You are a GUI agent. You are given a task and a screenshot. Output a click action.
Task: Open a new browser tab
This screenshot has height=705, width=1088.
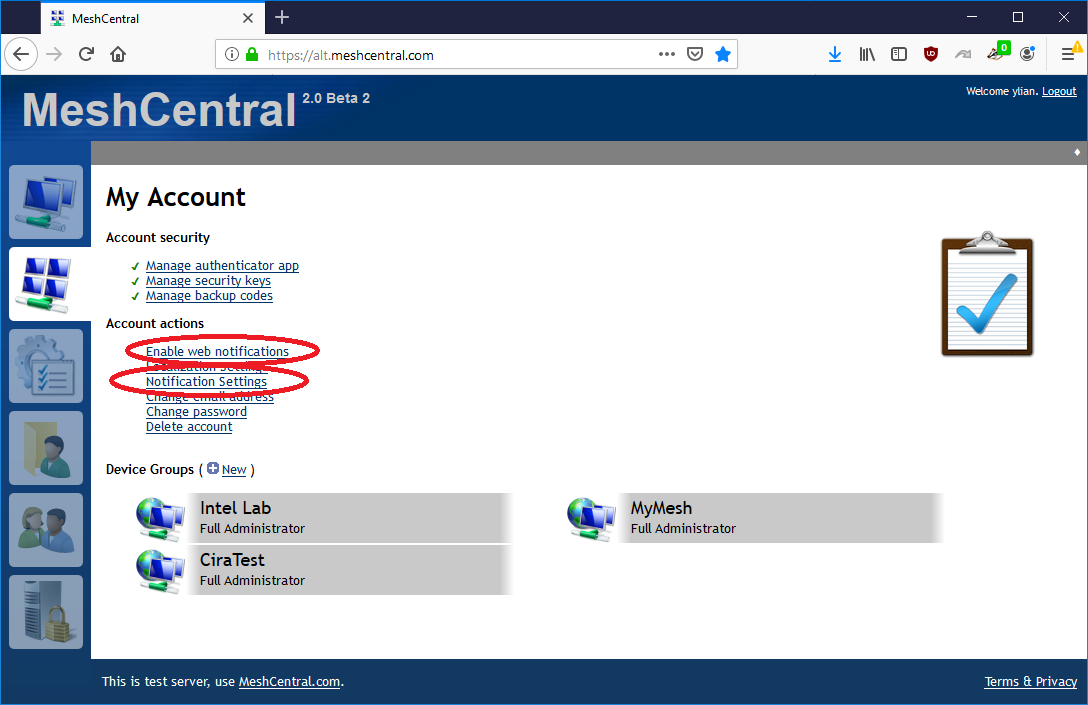281,17
